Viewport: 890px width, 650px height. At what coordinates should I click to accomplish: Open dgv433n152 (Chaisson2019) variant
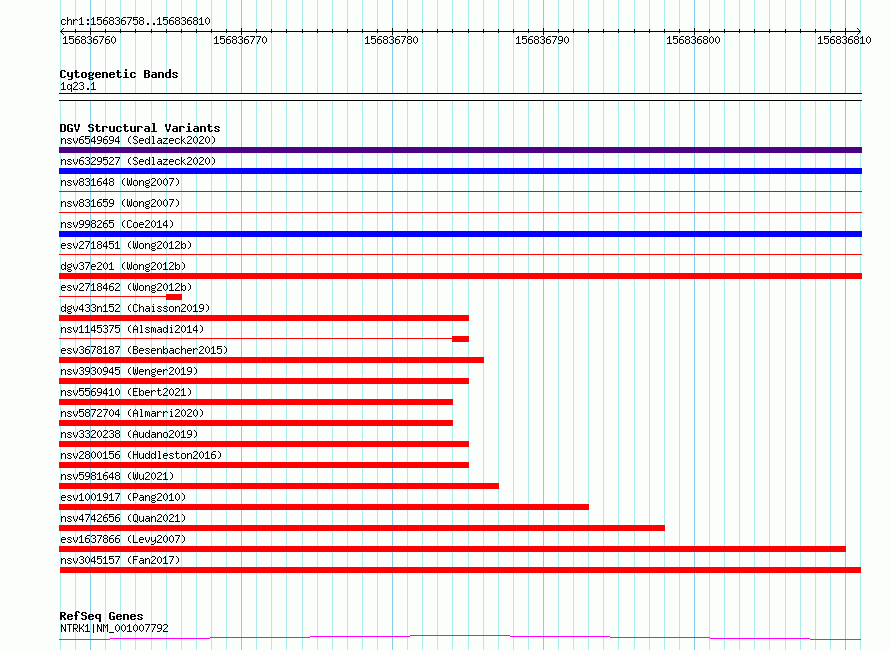tap(135, 308)
